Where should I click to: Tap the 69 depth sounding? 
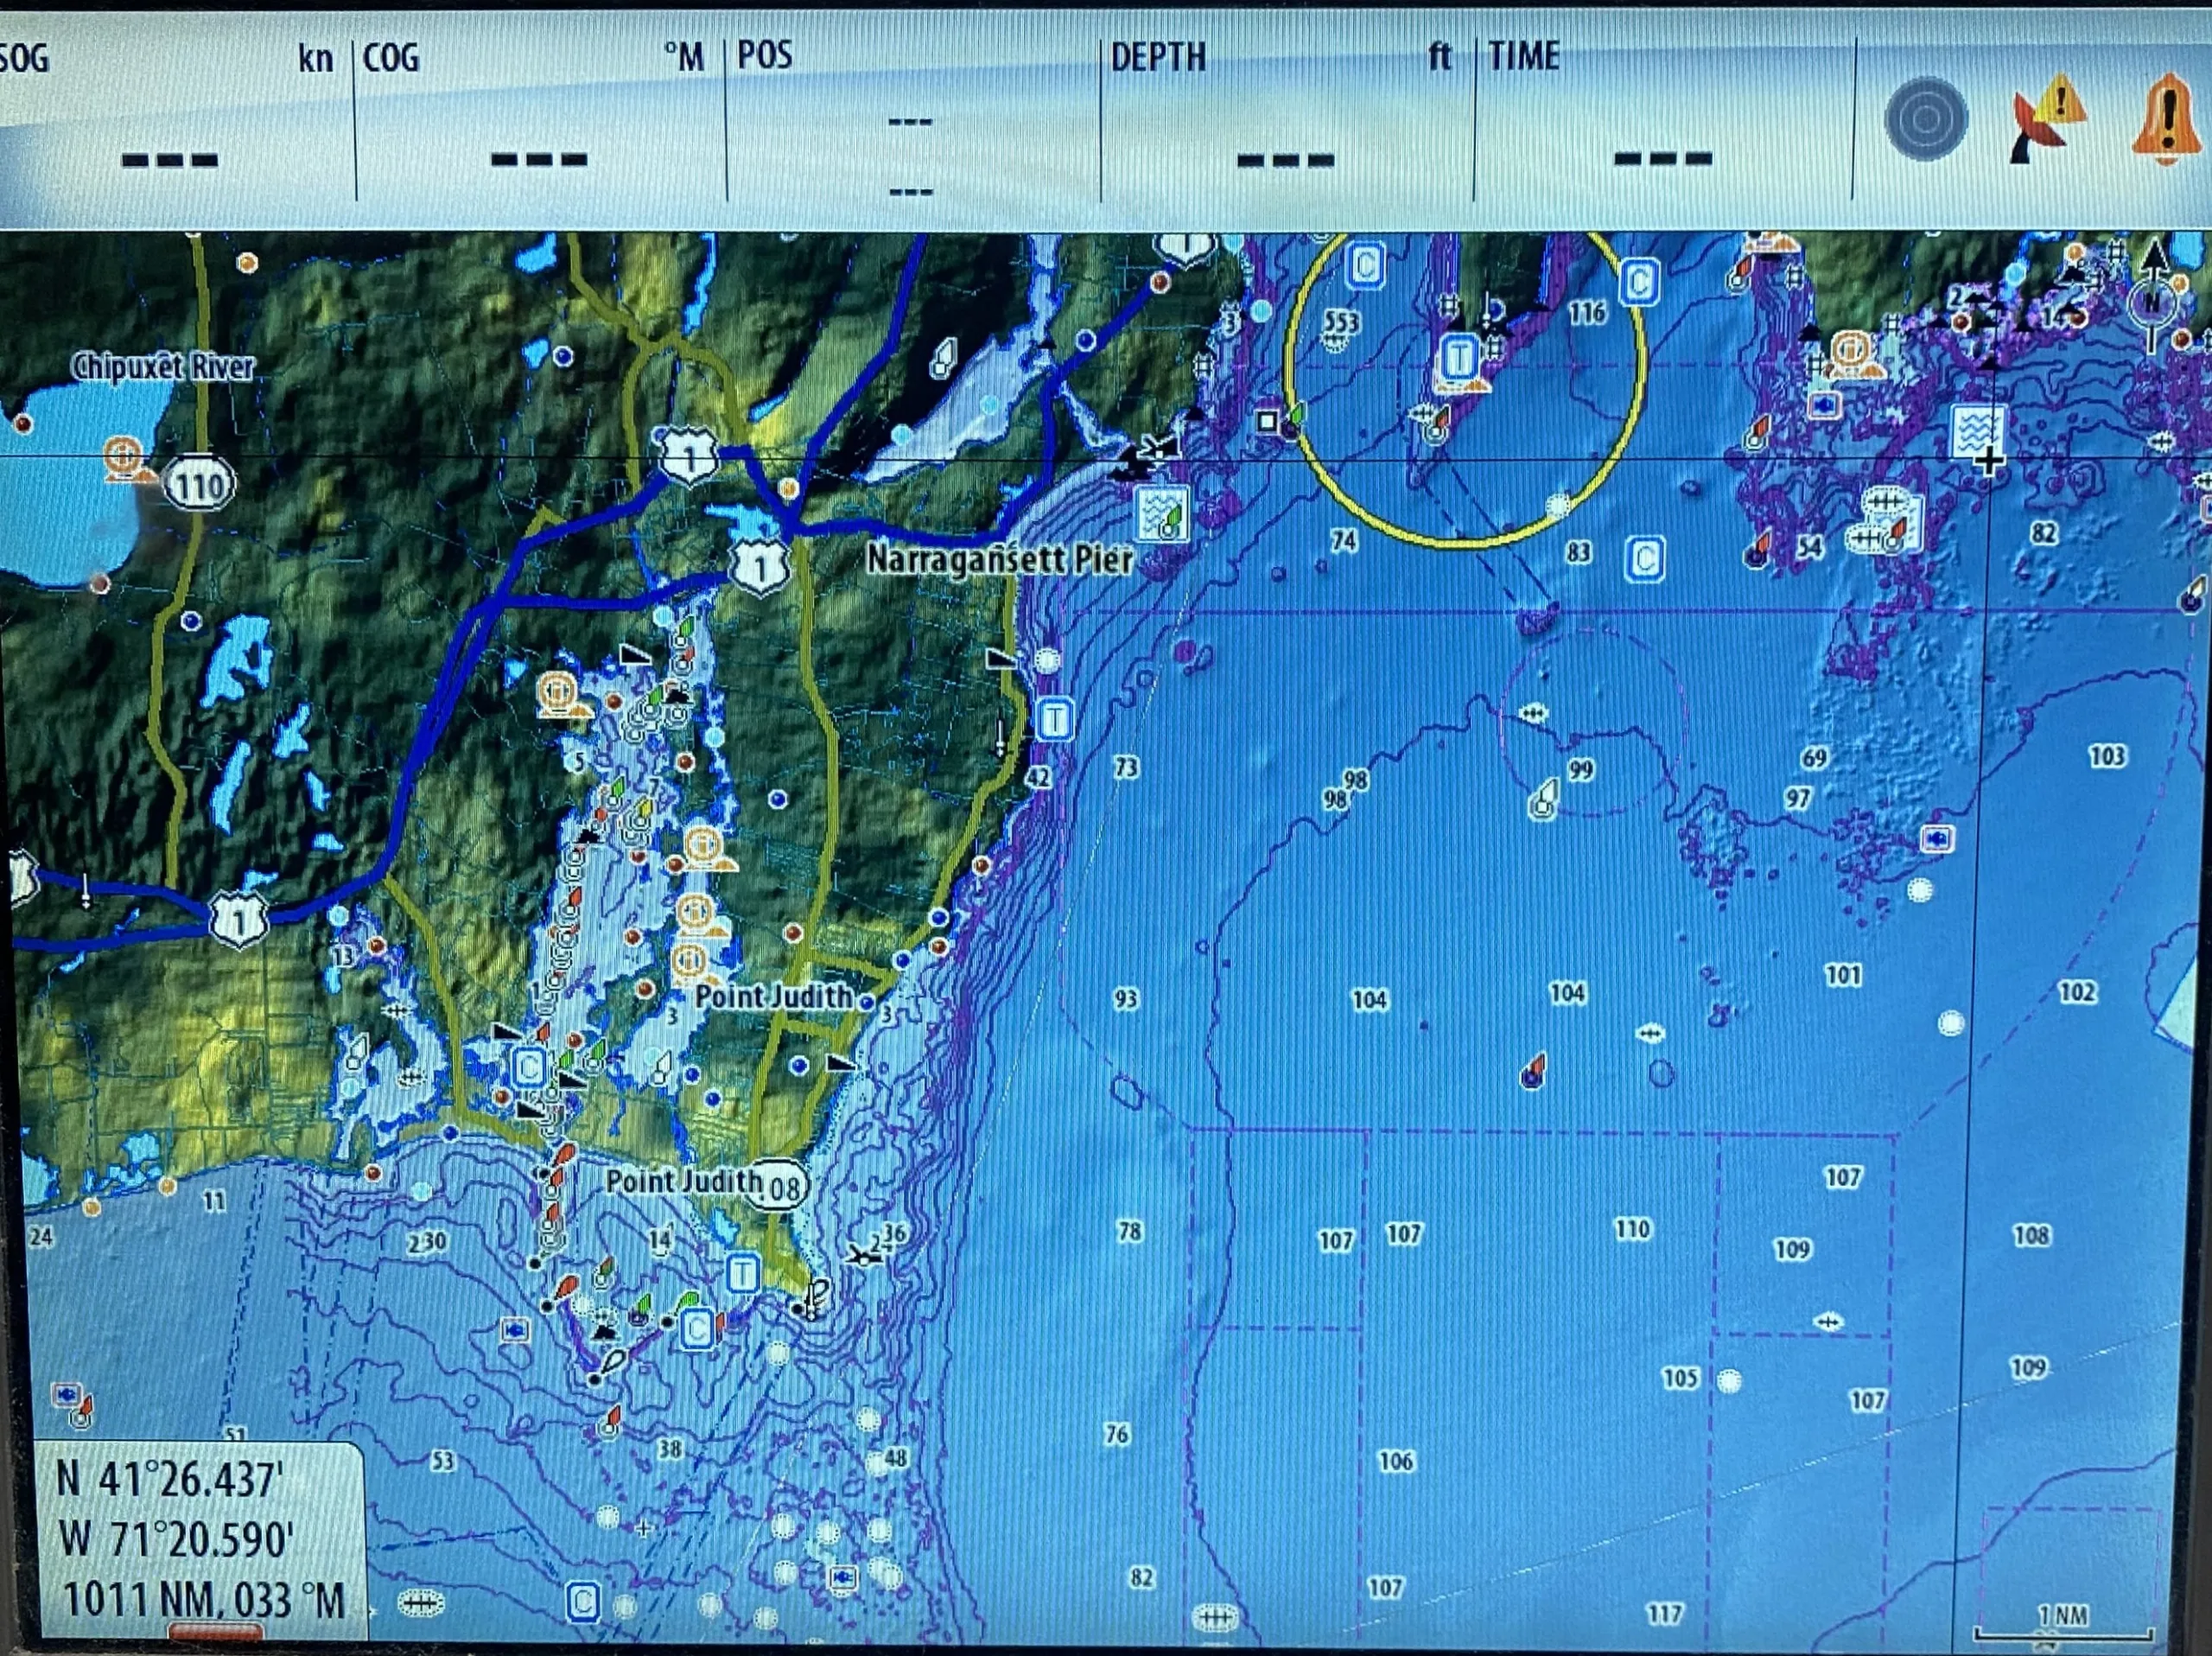(1814, 758)
